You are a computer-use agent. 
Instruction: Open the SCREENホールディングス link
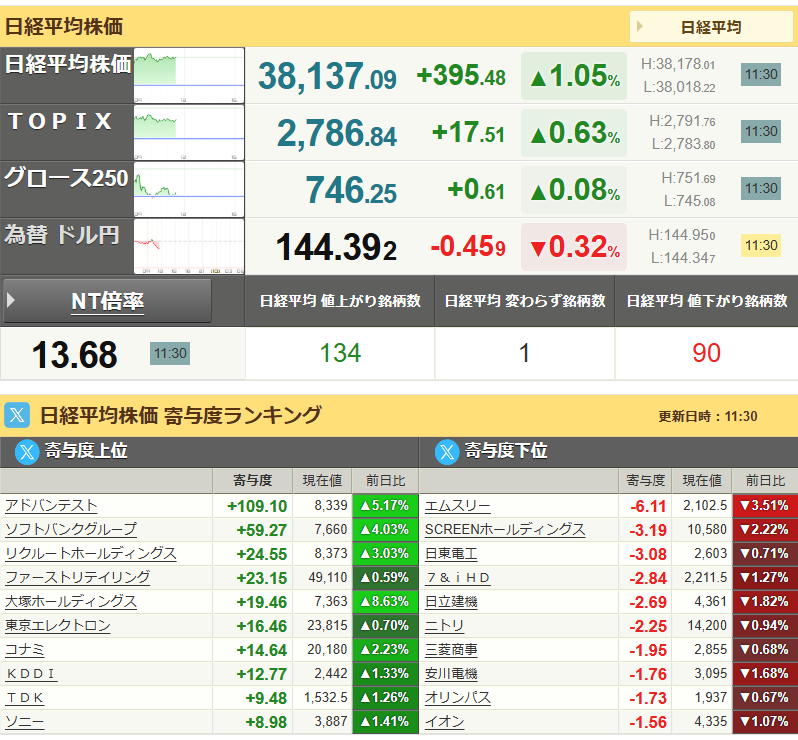pos(505,529)
